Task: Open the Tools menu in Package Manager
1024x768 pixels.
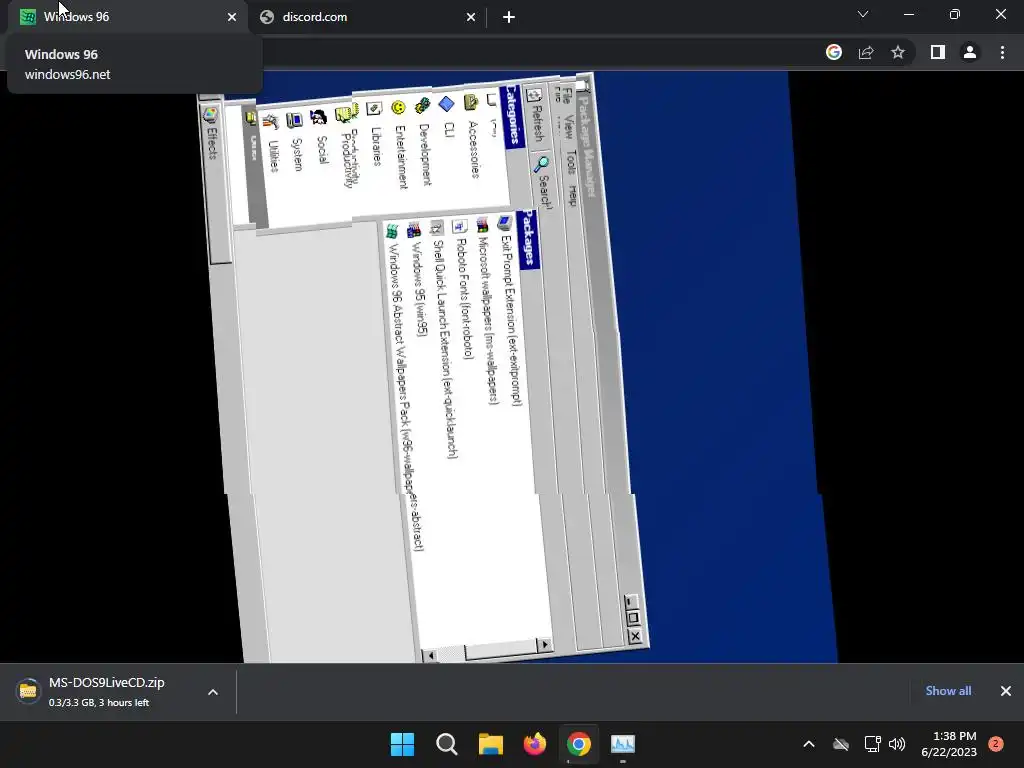Action: click(571, 163)
